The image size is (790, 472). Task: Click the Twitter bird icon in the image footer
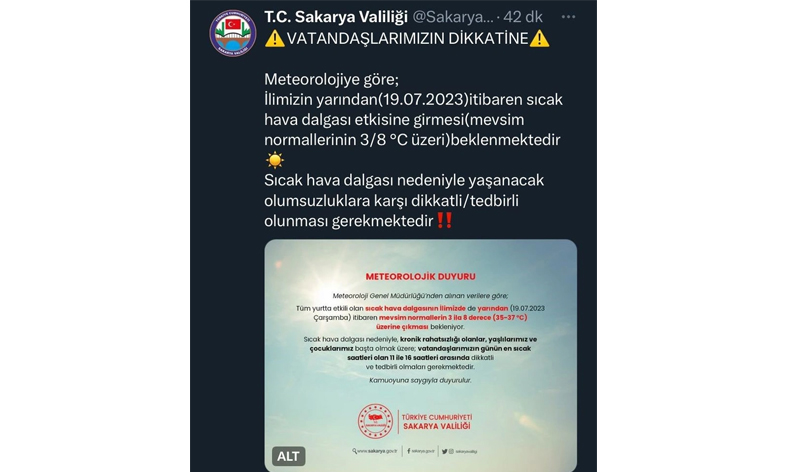click(444, 451)
